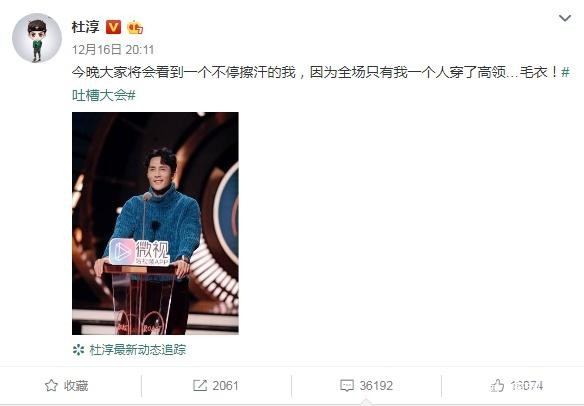This screenshot has width=584, height=406.
Task: Click the orange V verified badge
Action: [x=114, y=27]
